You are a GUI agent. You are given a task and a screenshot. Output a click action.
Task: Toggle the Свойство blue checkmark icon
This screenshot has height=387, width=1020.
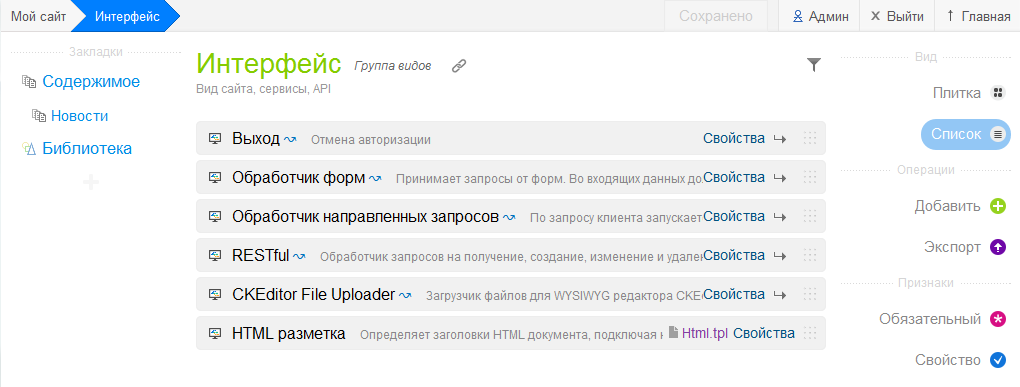coord(998,360)
